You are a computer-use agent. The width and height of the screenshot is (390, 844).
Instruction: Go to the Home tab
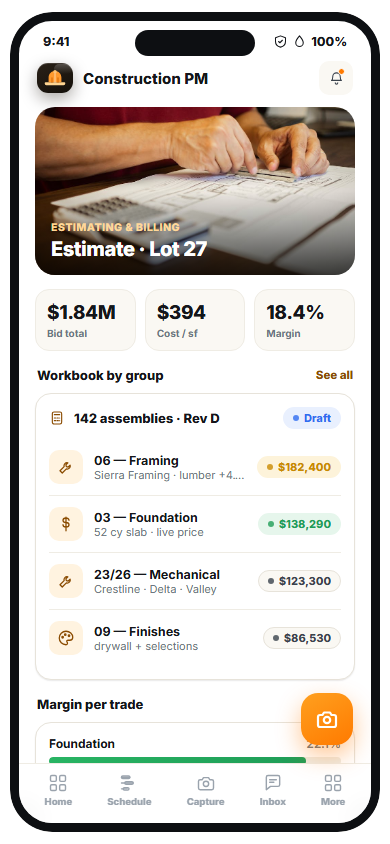click(x=58, y=790)
